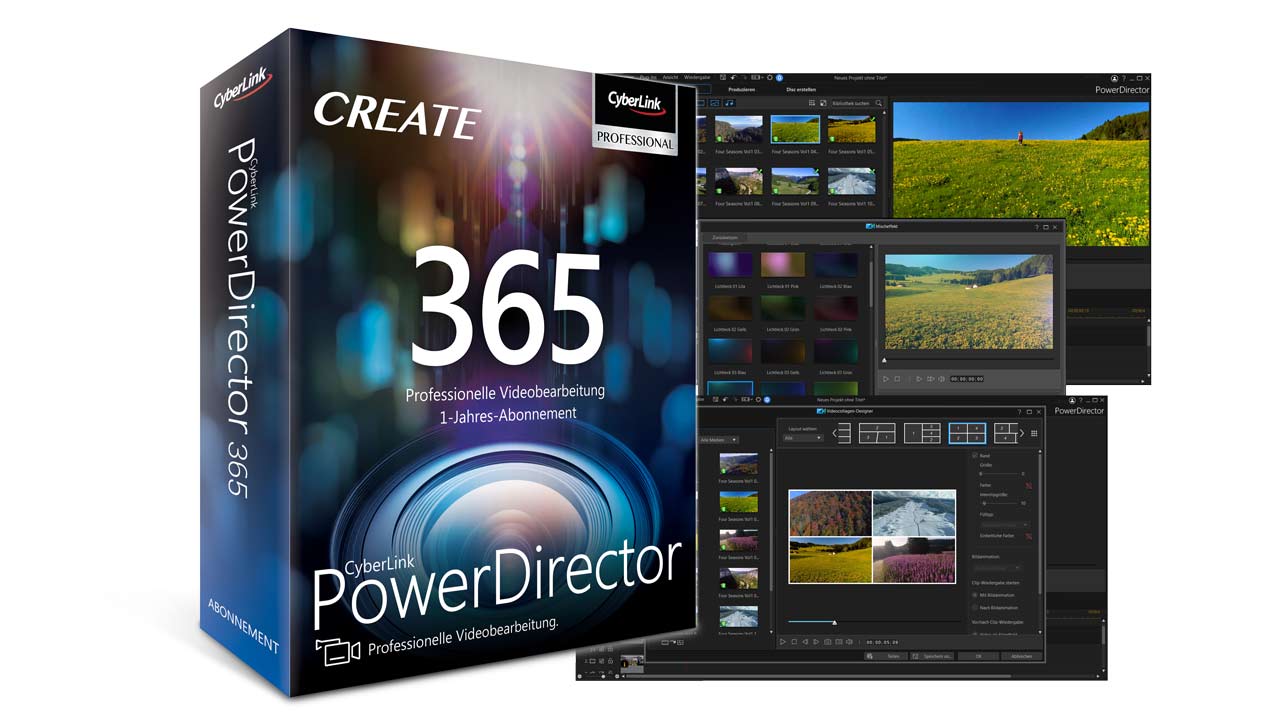
Task: Open the Füllart dropdown
Action: click(x=1004, y=524)
